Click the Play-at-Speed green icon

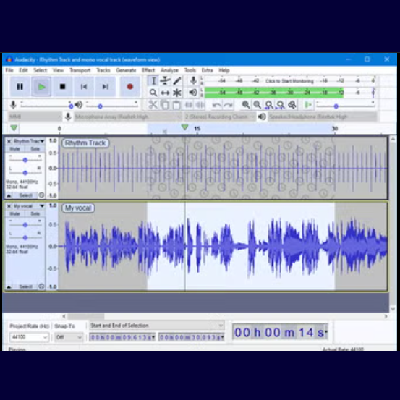[308, 105]
